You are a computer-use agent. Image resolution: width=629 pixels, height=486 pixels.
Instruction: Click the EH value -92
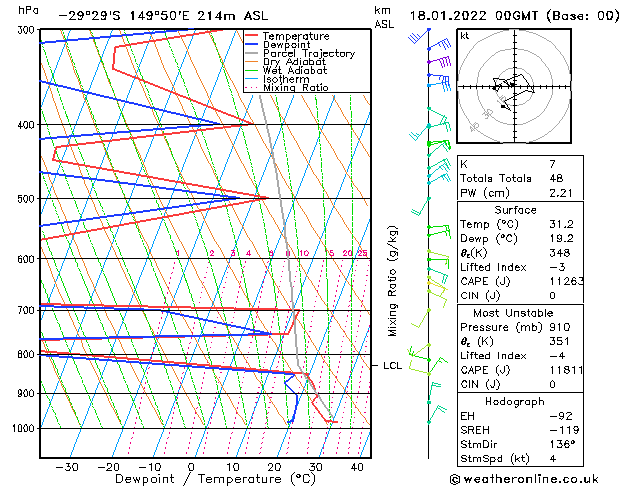click(x=560, y=416)
